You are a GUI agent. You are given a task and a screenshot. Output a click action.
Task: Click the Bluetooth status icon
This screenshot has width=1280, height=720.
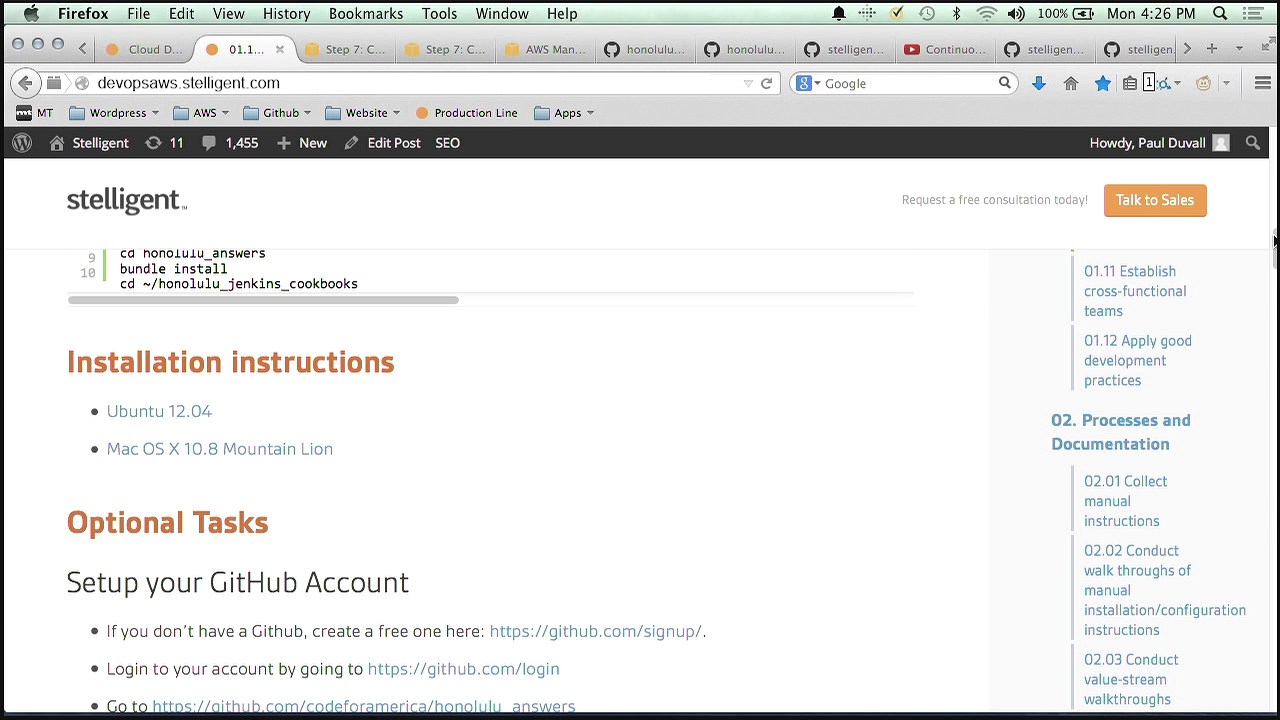pyautogui.click(x=956, y=14)
